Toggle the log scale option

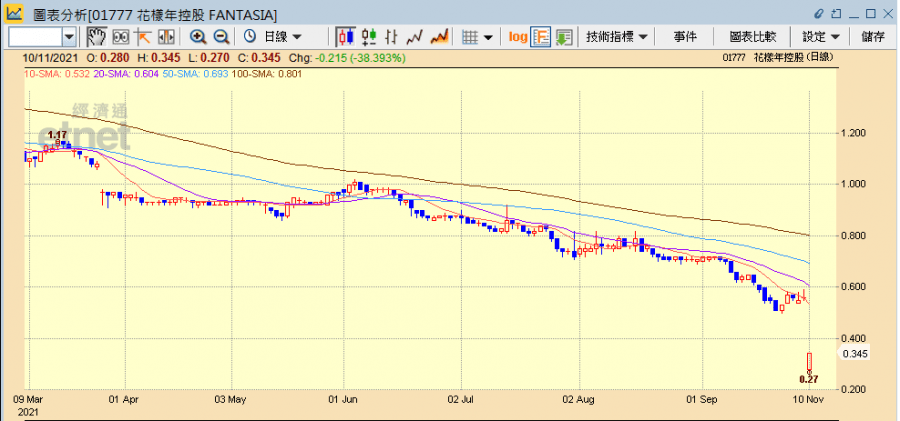(x=517, y=37)
